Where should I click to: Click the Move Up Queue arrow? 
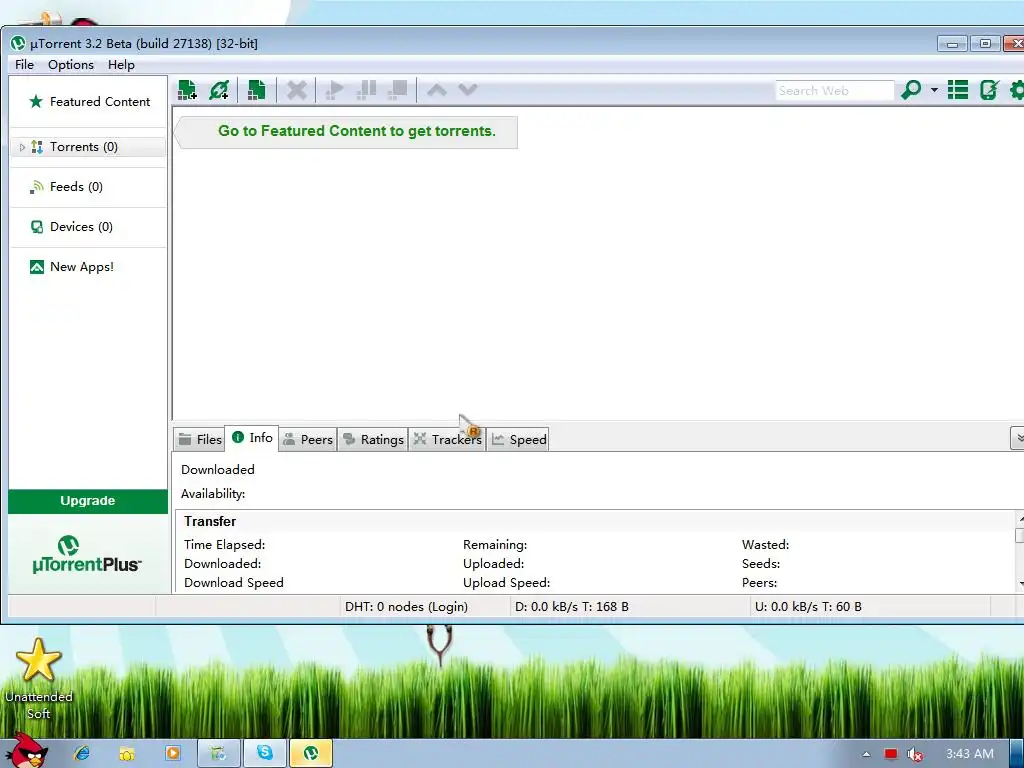437,90
